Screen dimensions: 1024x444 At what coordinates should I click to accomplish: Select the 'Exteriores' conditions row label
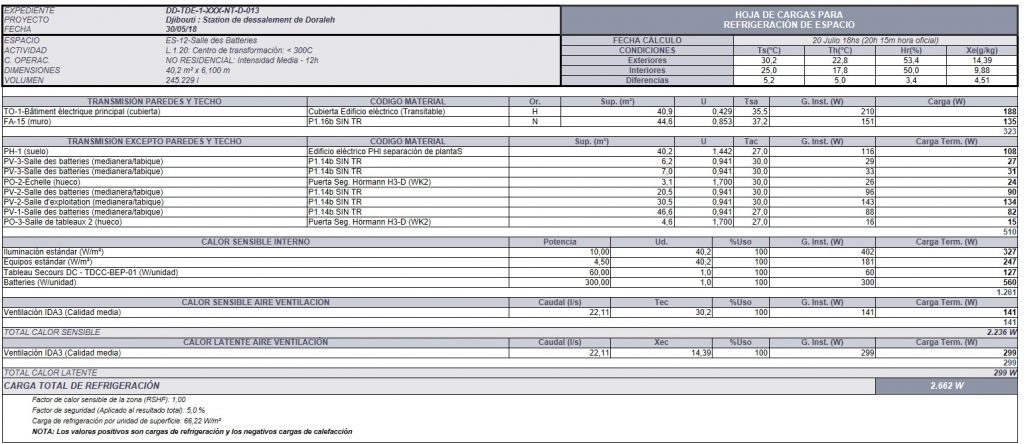647,60
